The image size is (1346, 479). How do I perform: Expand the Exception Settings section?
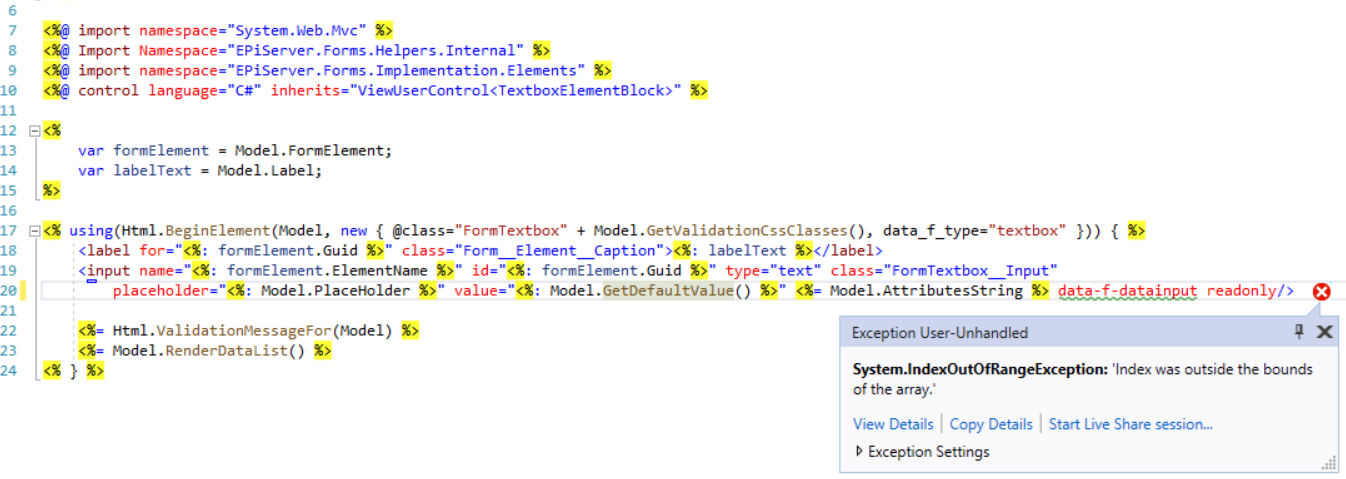859,452
